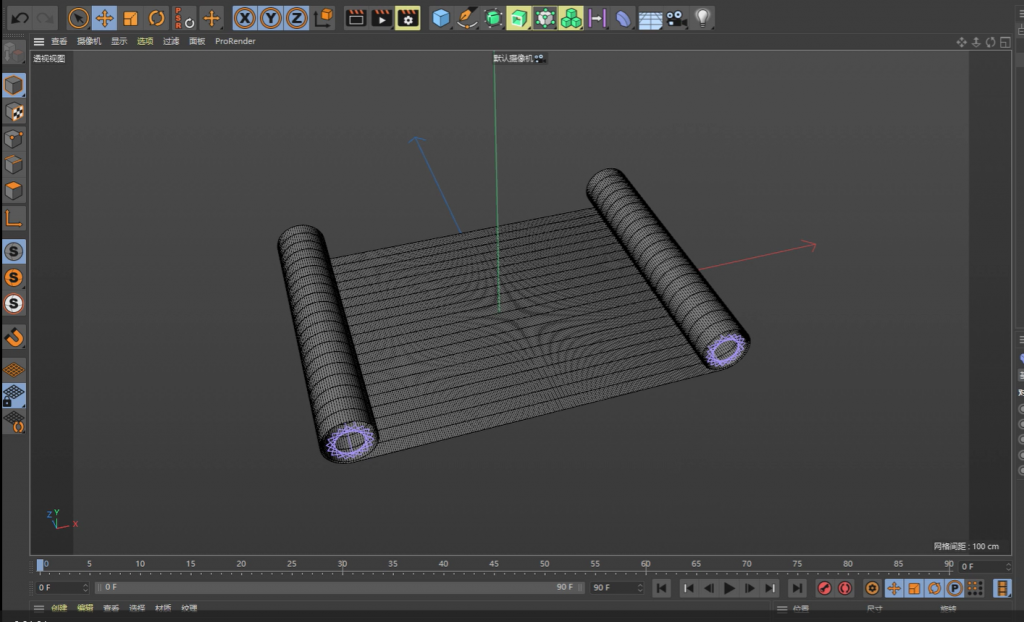Open the 显示 display menu
Viewport: 1024px width, 622px height.
(119, 41)
